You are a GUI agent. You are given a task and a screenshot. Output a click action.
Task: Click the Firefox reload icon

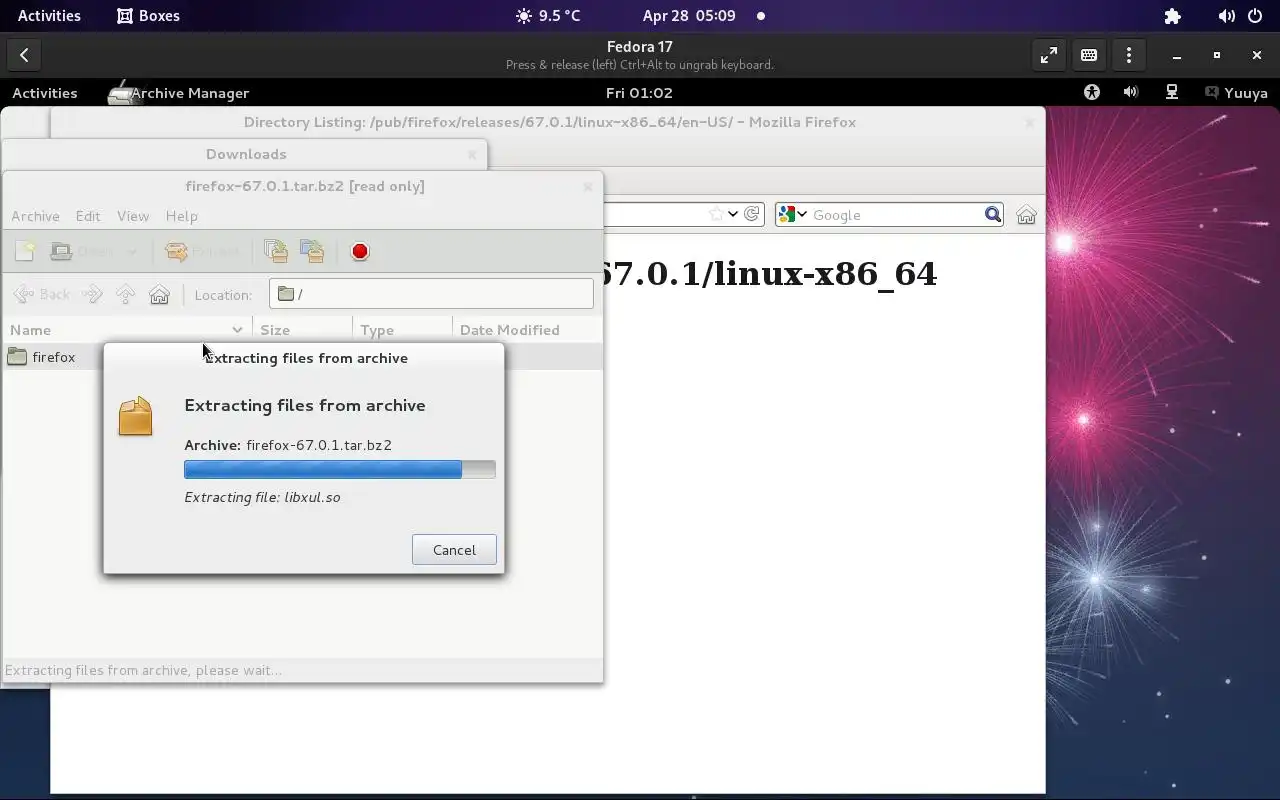tap(753, 214)
